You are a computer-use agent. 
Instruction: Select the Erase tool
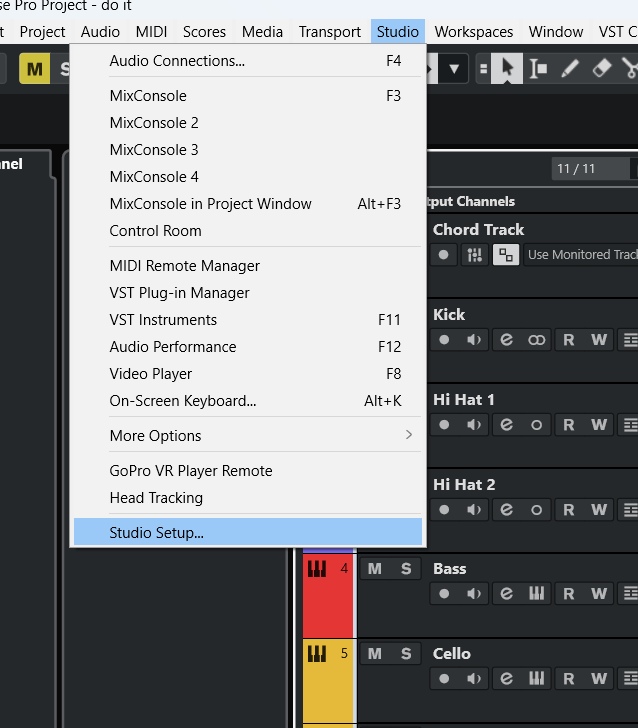601,69
